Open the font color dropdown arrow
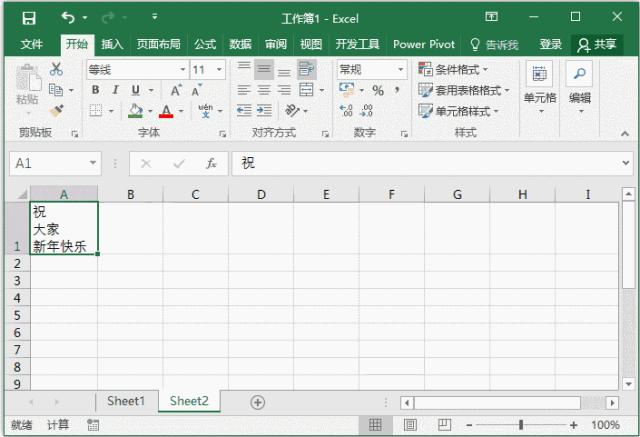Viewport: 640px width, 437px height. point(181,111)
